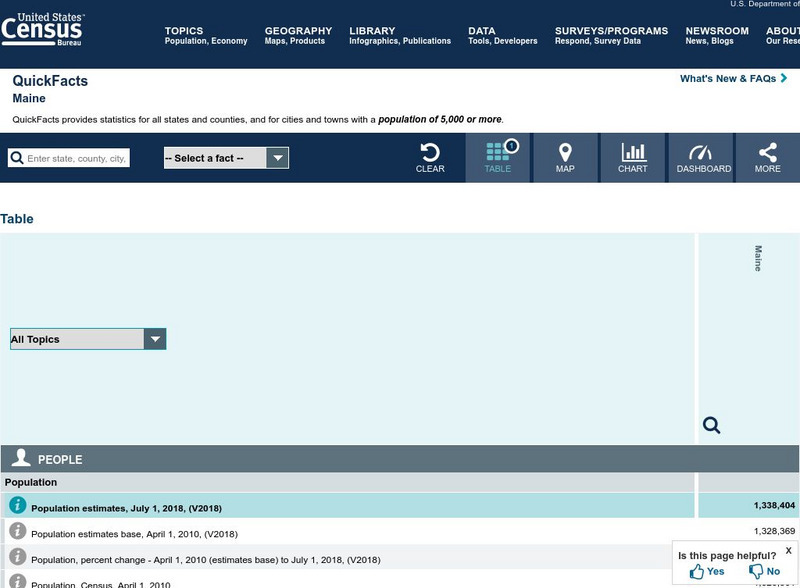The height and width of the screenshot is (588, 800).
Task: Switch to TABLE view icon
Action: 497,157
